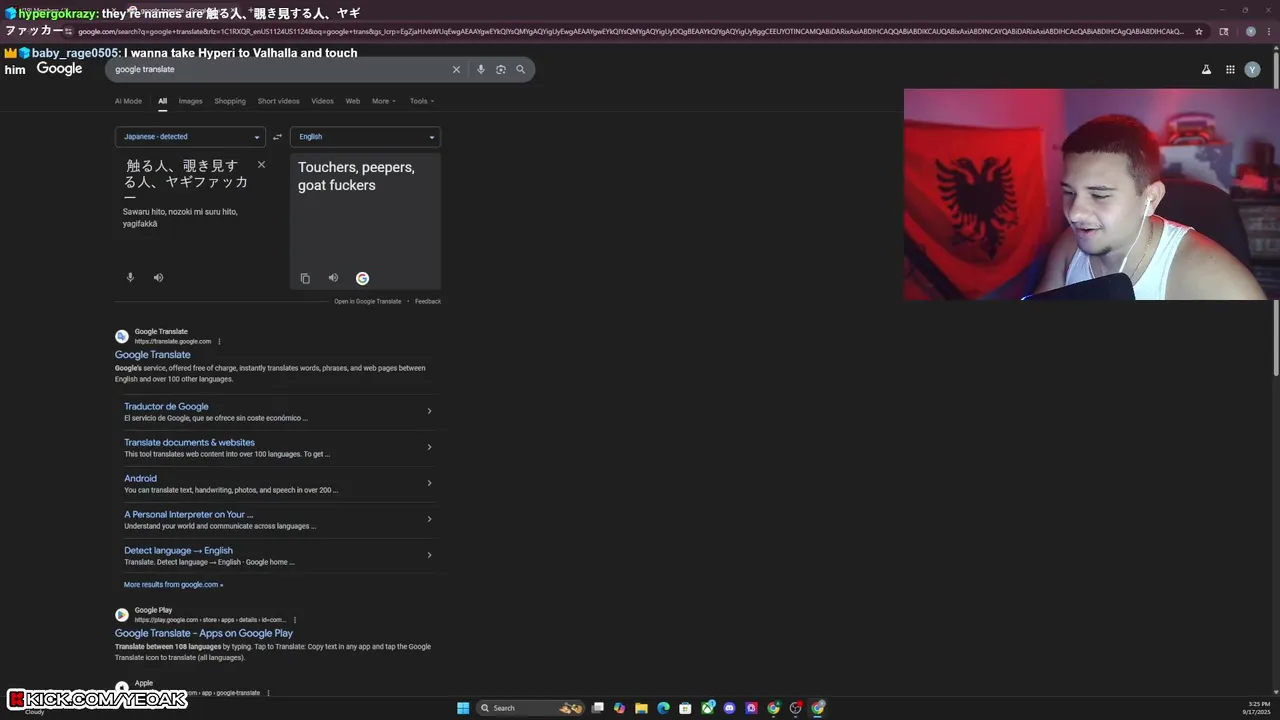Open the Windows Start menu
The image size is (1280, 720).
tap(463, 708)
